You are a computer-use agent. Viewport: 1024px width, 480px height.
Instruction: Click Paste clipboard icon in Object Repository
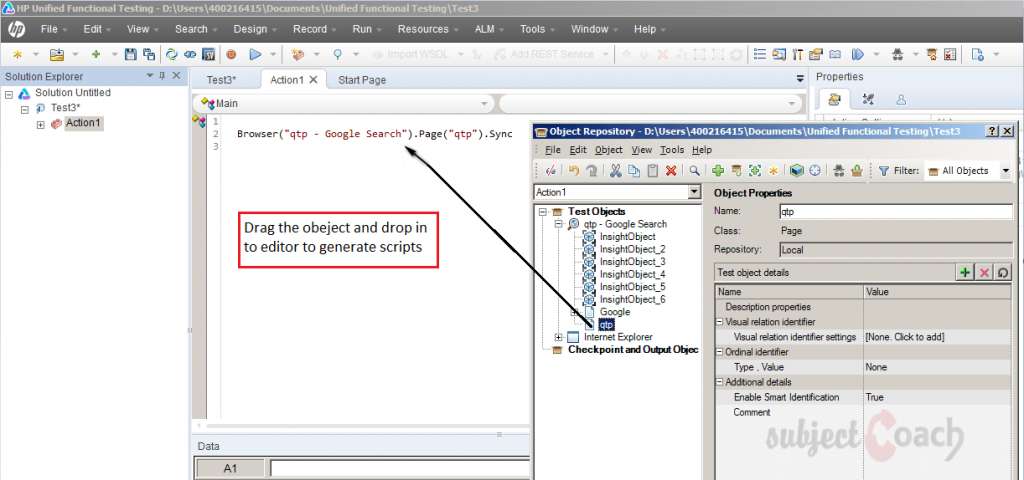[x=652, y=170]
